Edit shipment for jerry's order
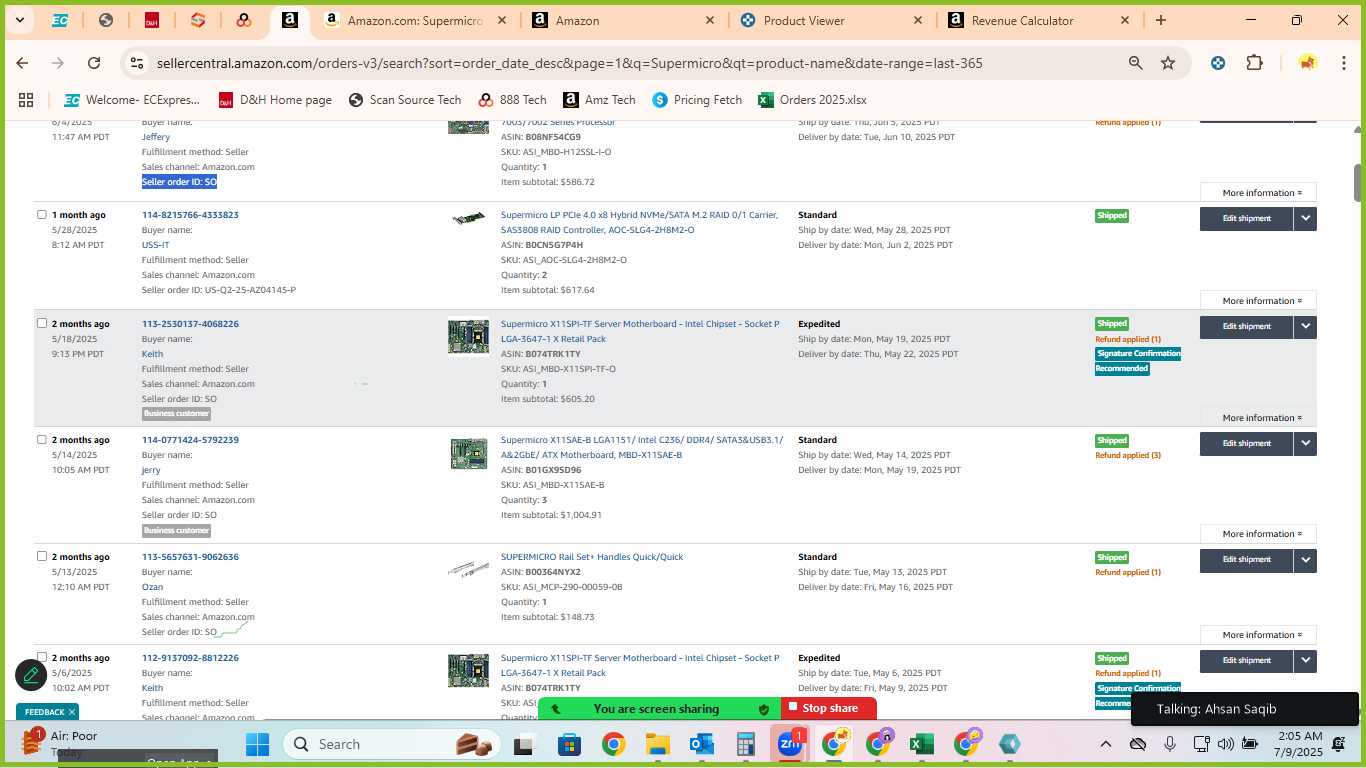The height and width of the screenshot is (768, 1366). 1246,443
